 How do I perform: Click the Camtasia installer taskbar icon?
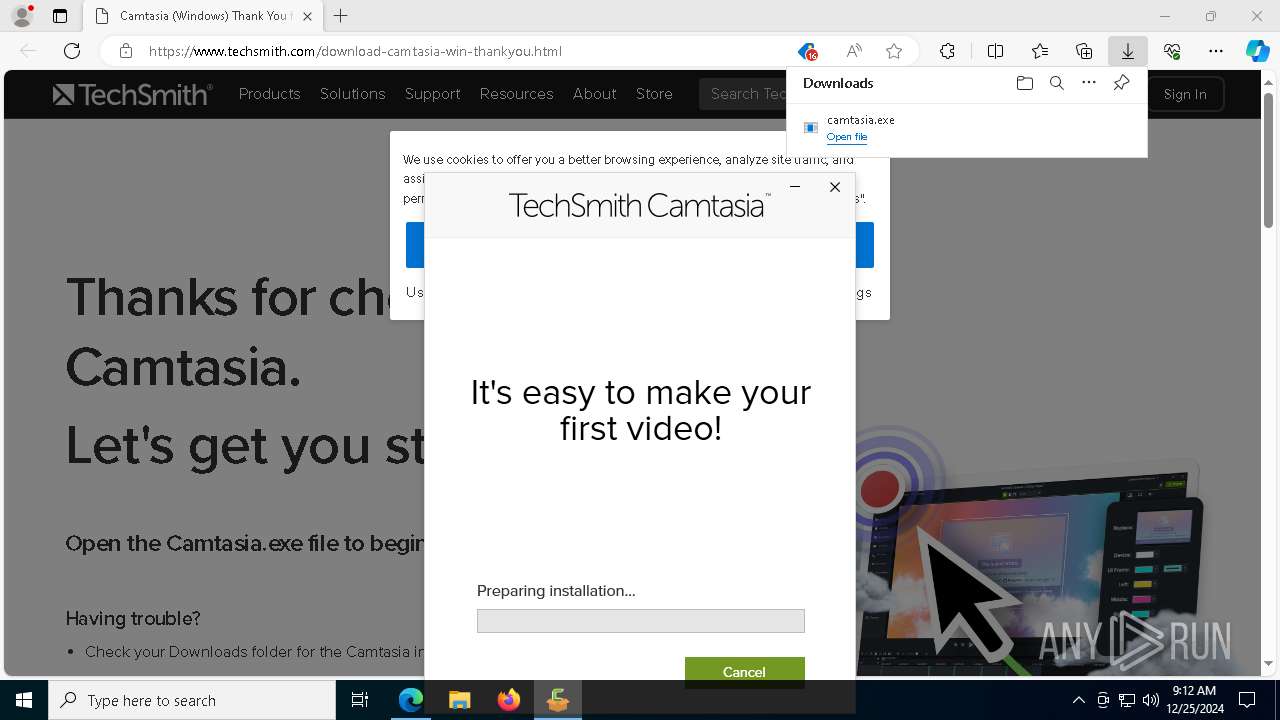point(557,700)
